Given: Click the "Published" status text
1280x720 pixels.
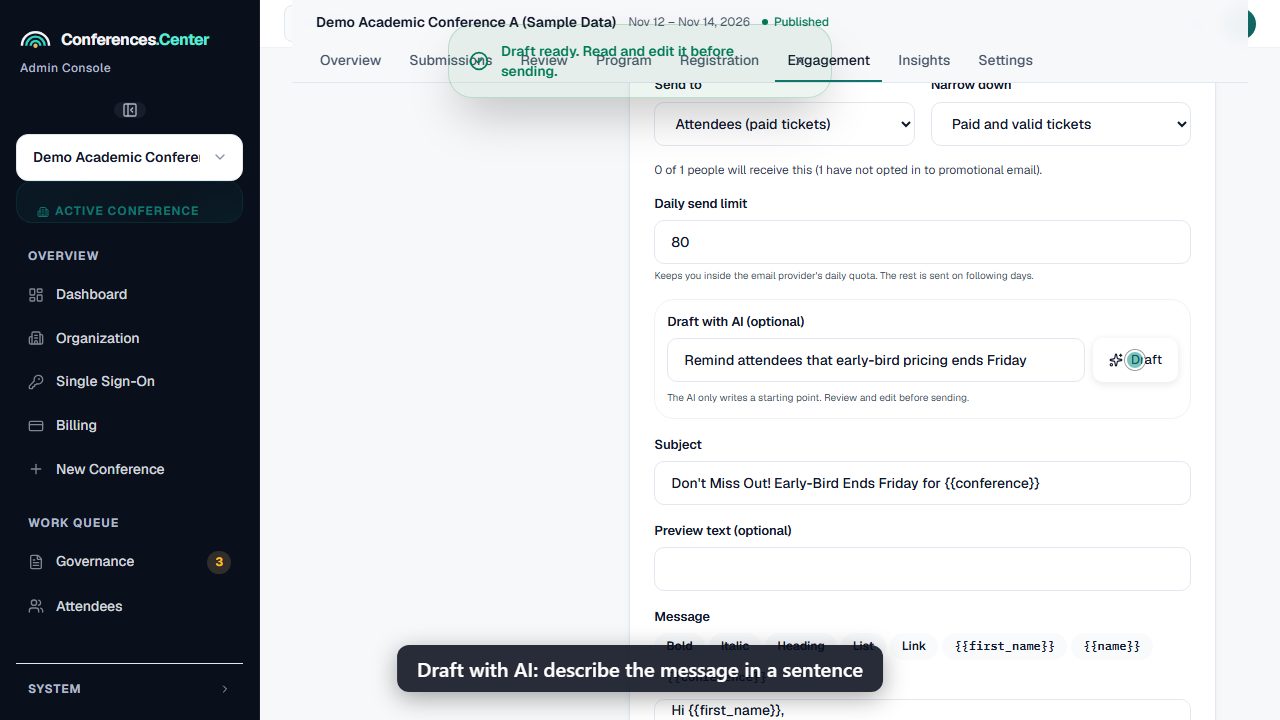Looking at the screenshot, I should pos(801,22).
